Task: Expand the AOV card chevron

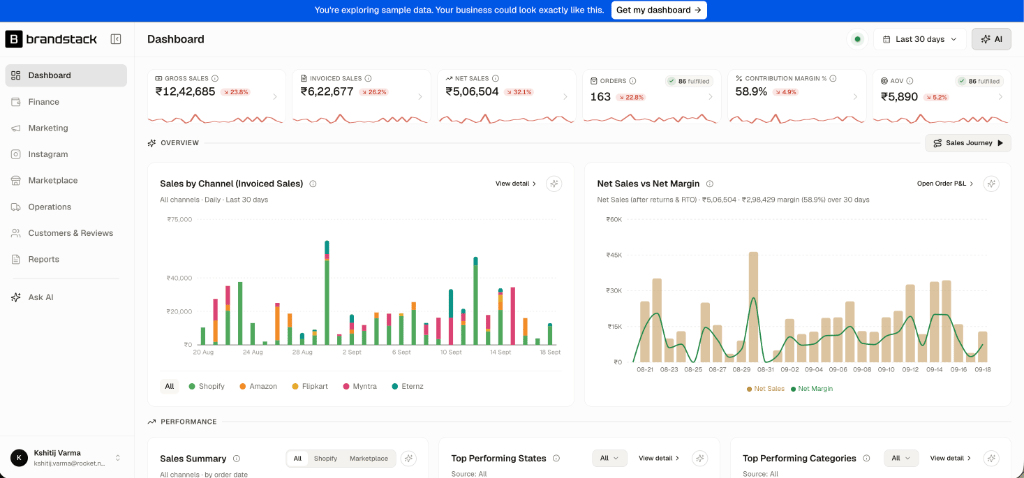Action: pyautogui.click(x=1000, y=97)
